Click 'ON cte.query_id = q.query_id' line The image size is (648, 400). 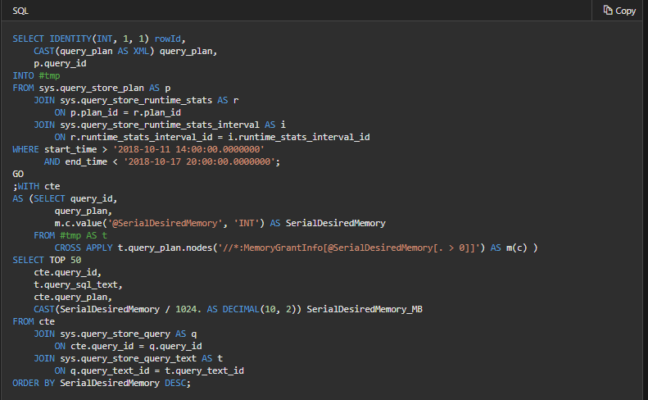tap(128, 346)
